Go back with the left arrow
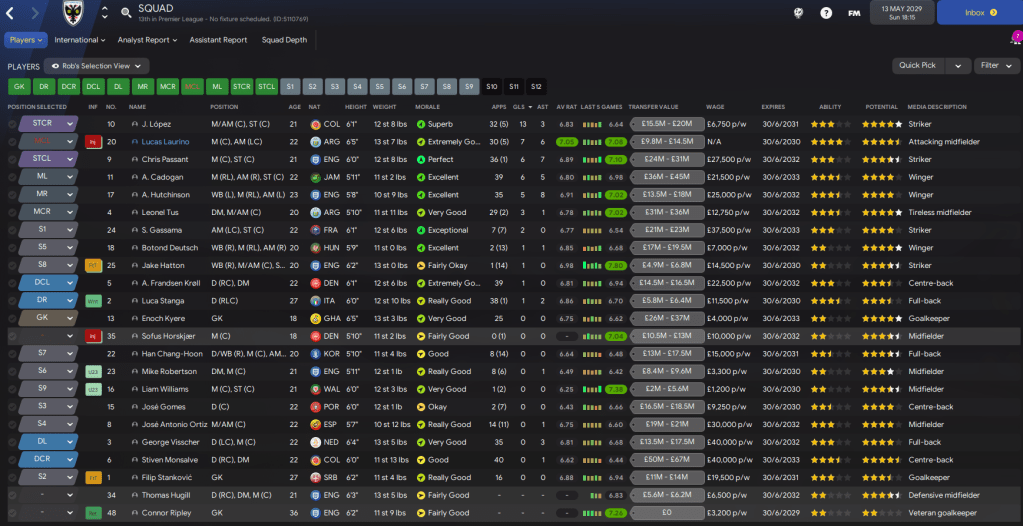The width and height of the screenshot is (1023, 526). 12,13
